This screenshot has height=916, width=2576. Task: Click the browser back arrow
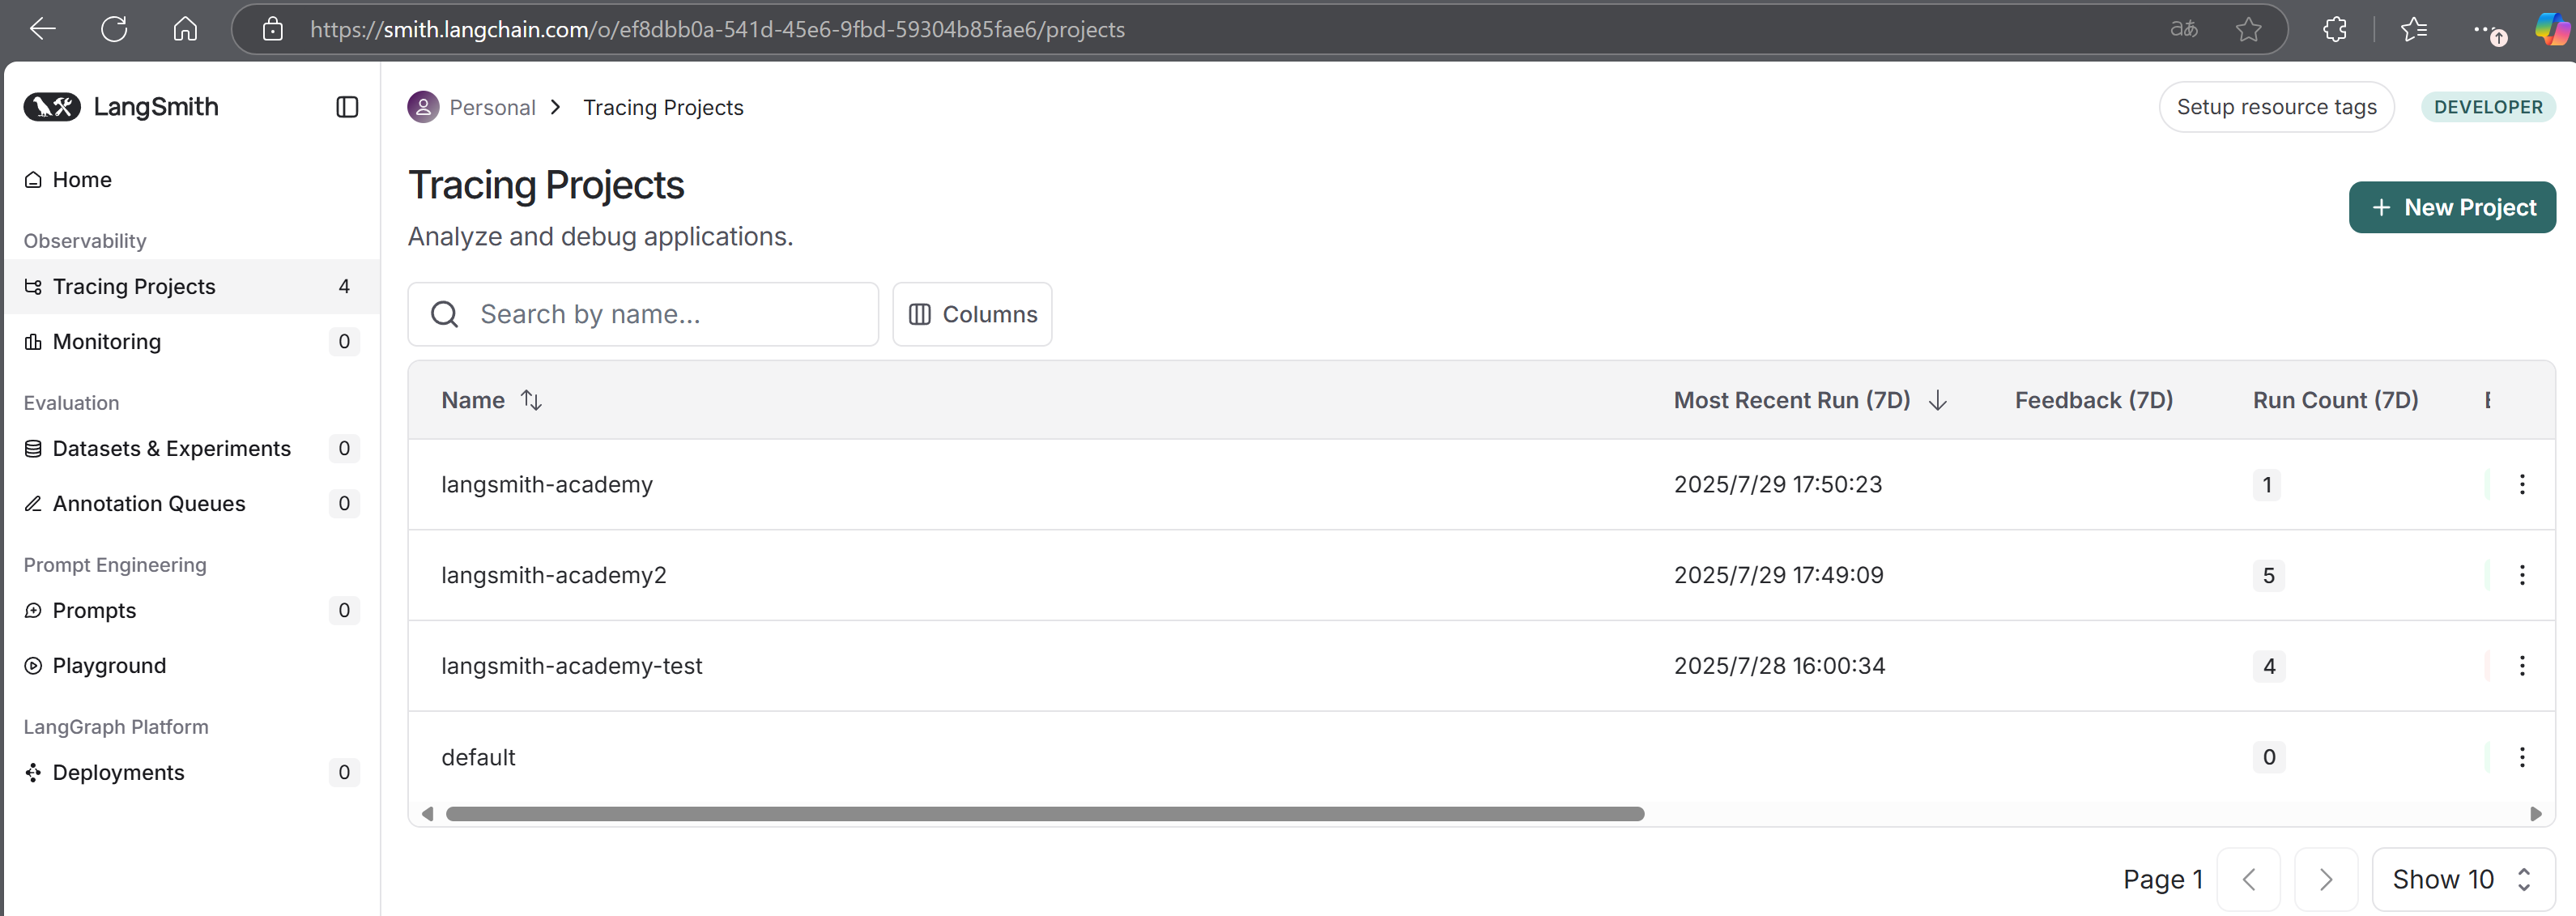tap(42, 29)
